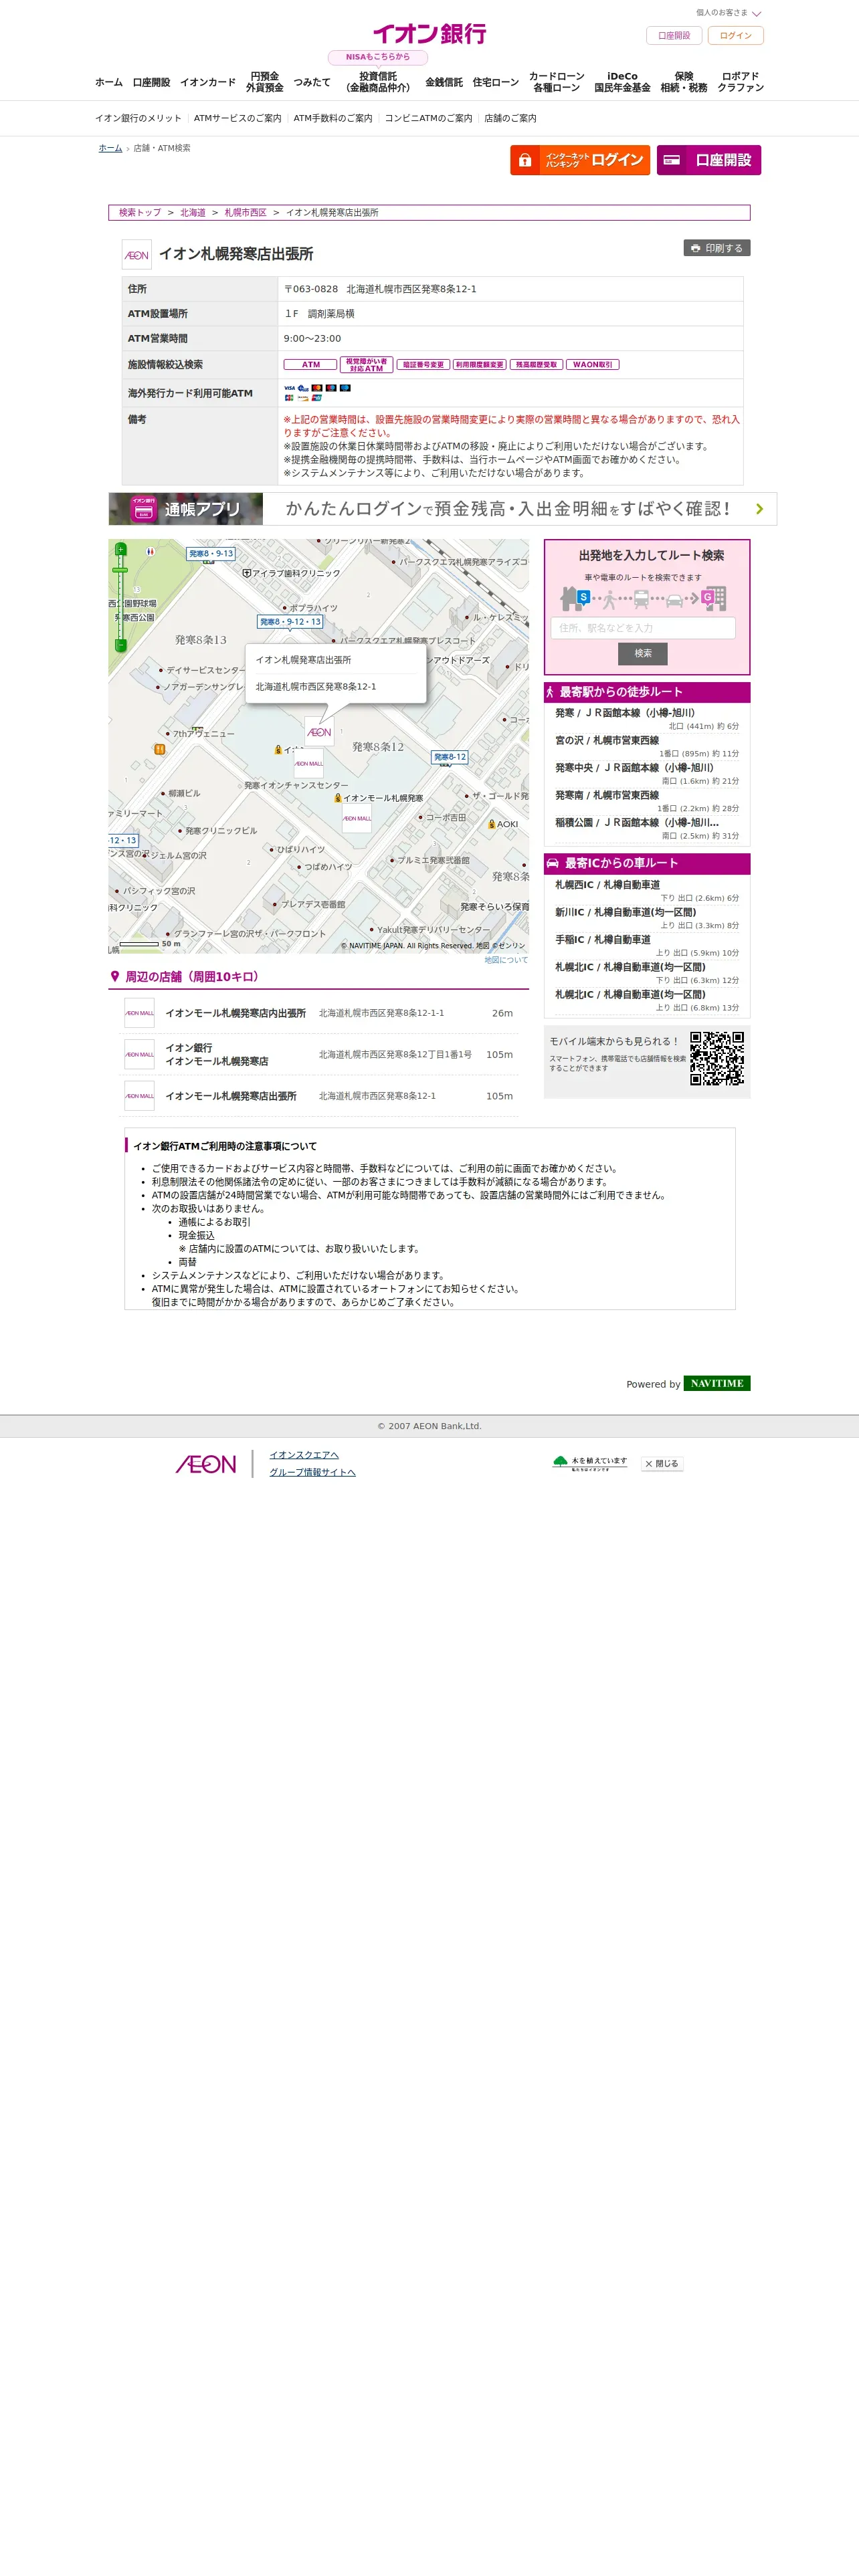Click the location pin icon beside 周辺の店舗
Screen dimensions: 859x2576
[x=115, y=977]
